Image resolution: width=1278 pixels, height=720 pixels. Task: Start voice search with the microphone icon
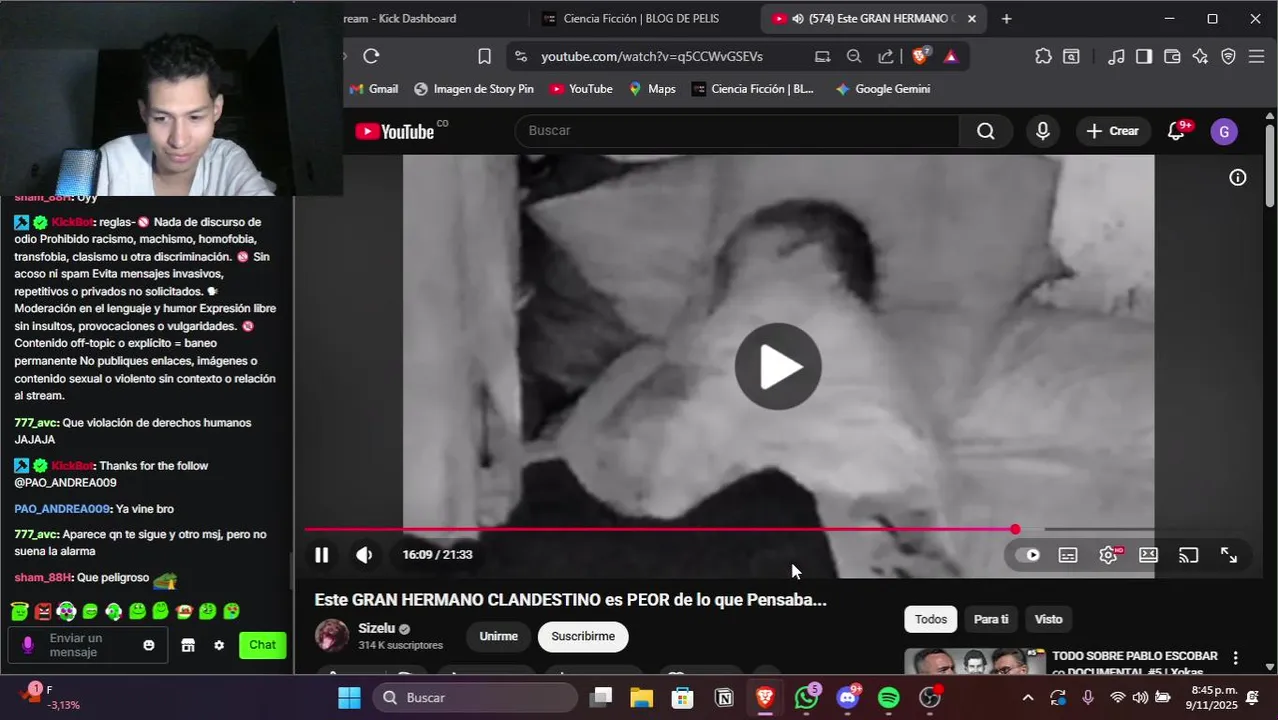click(1043, 131)
